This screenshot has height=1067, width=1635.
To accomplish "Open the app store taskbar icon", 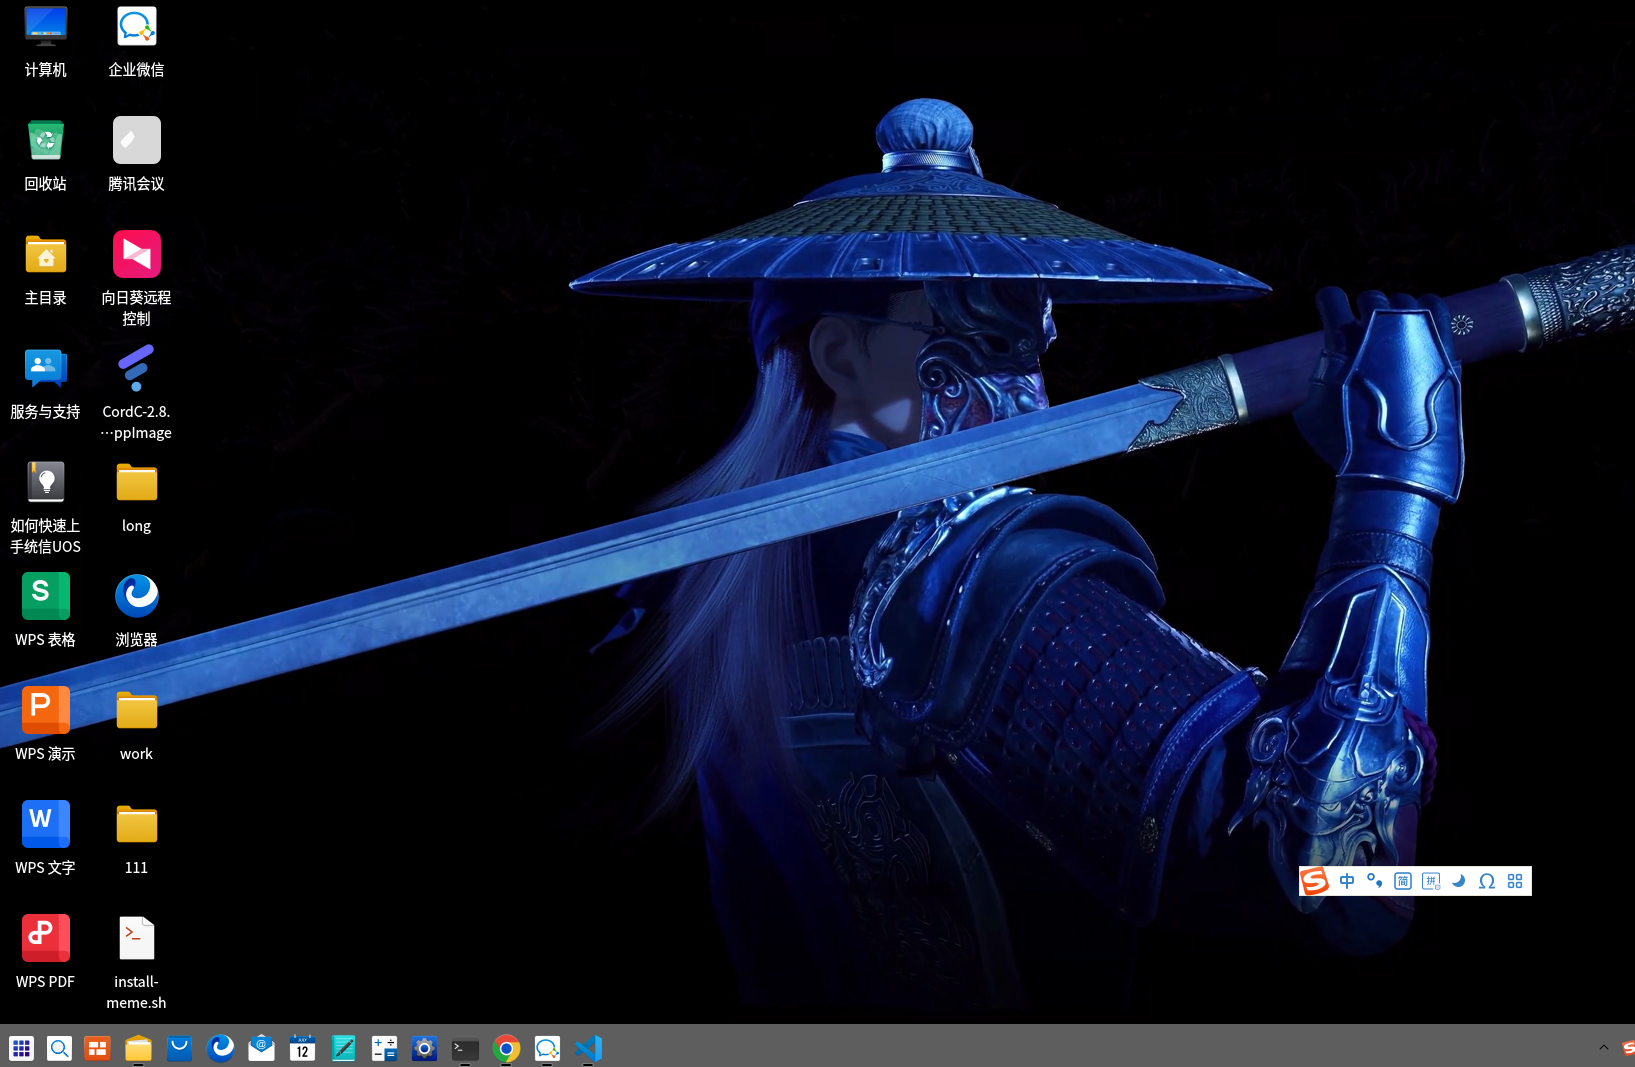I will tap(179, 1048).
